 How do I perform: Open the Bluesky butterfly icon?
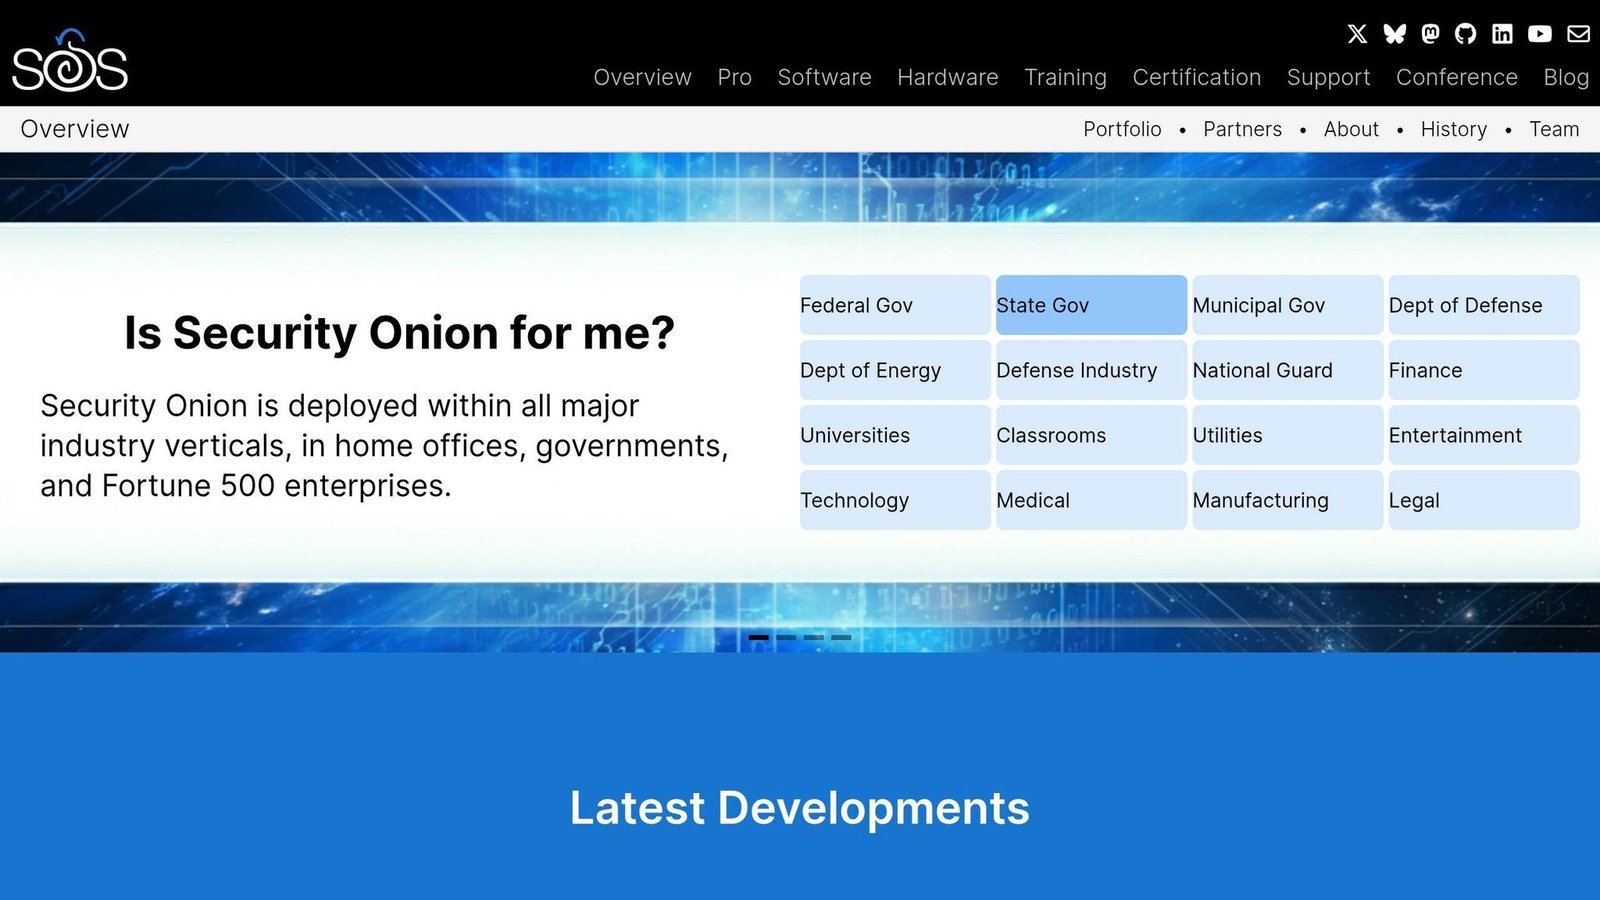pos(1394,34)
